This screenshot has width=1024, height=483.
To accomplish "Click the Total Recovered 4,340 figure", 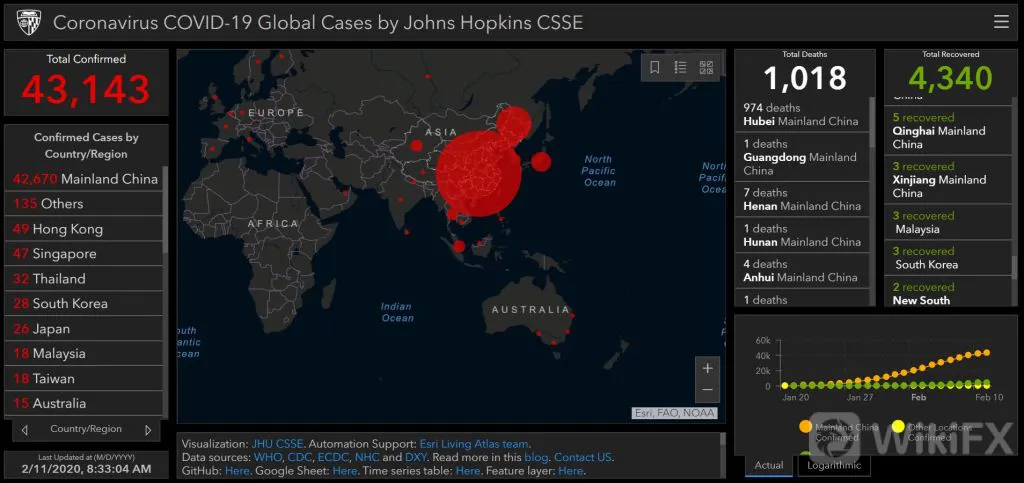I will pos(950,78).
